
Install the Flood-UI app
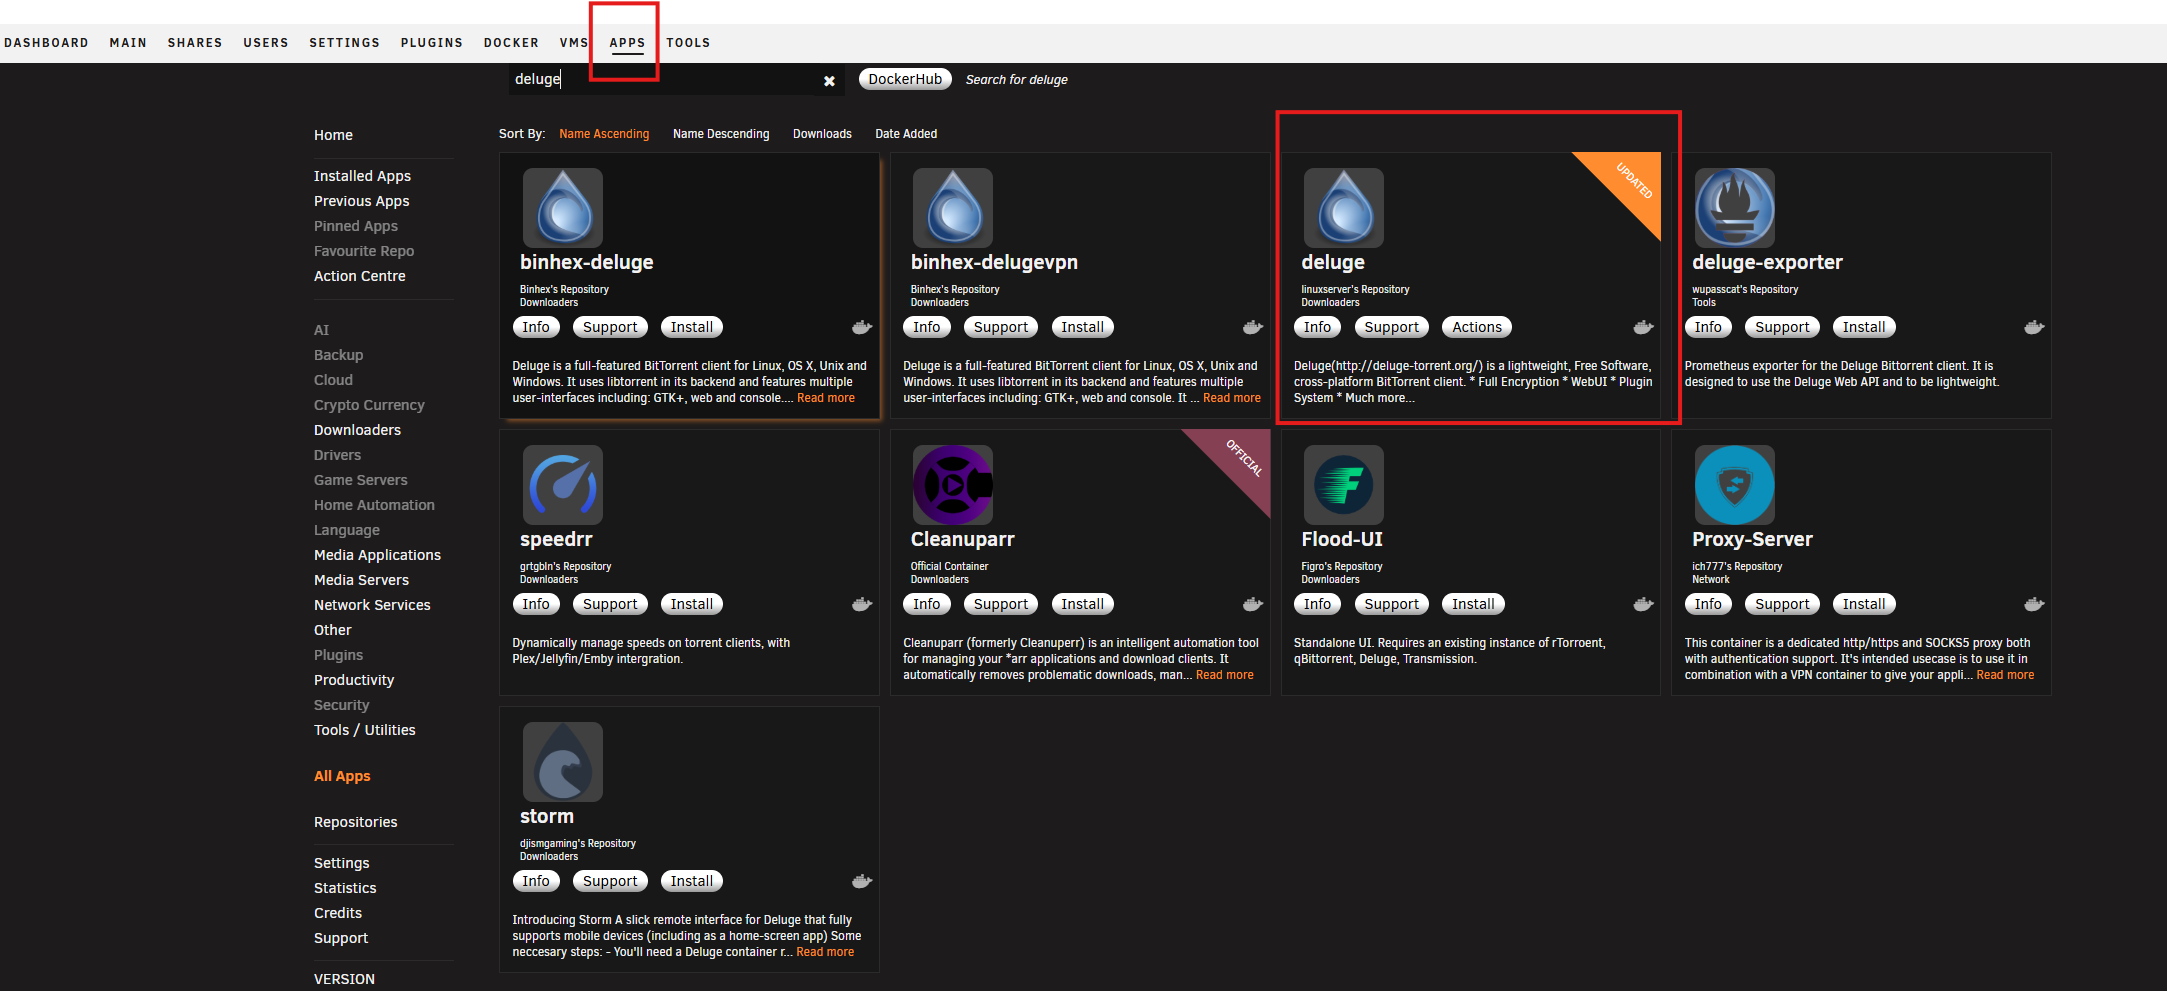(1473, 604)
